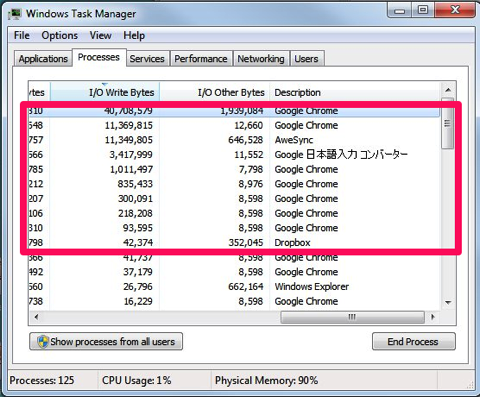Switch to the Services tab

coord(147,59)
